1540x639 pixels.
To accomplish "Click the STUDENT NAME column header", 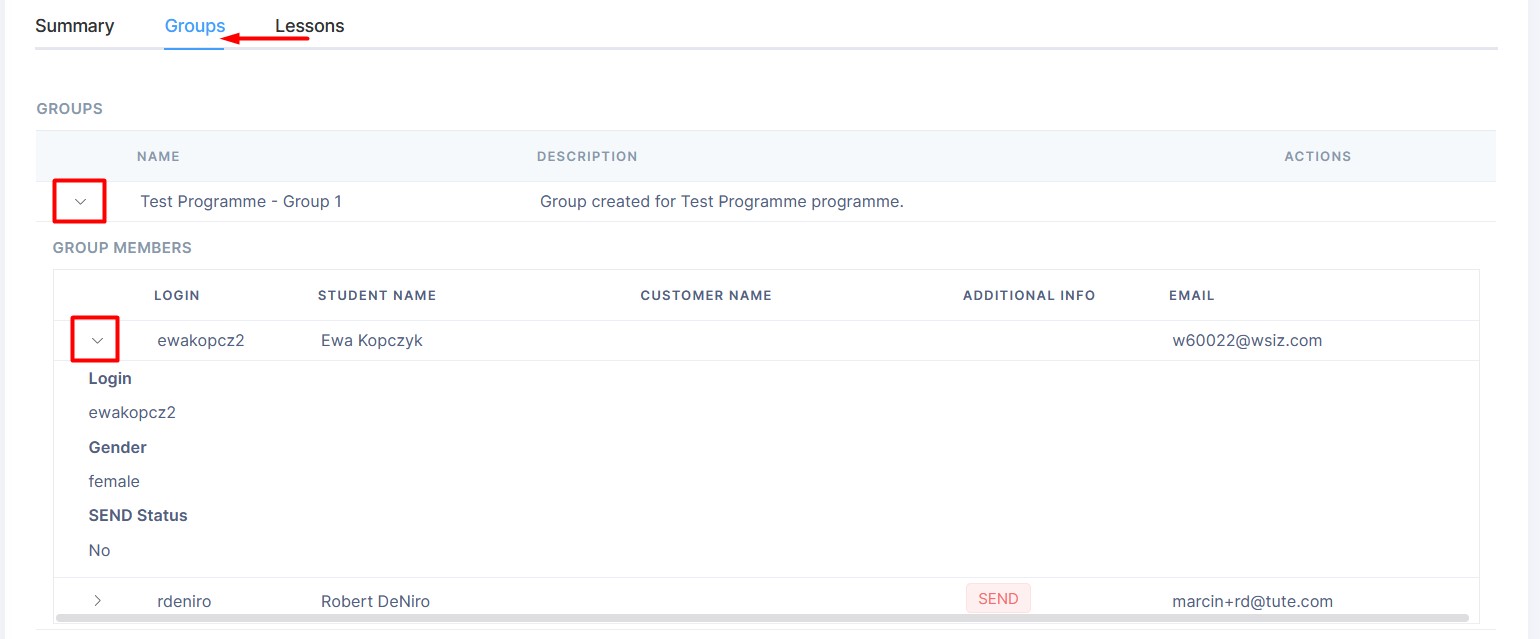I will tap(377, 296).
